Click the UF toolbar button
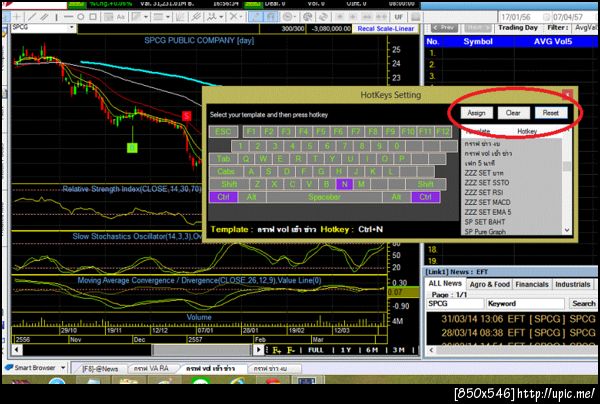 [x=398, y=17]
